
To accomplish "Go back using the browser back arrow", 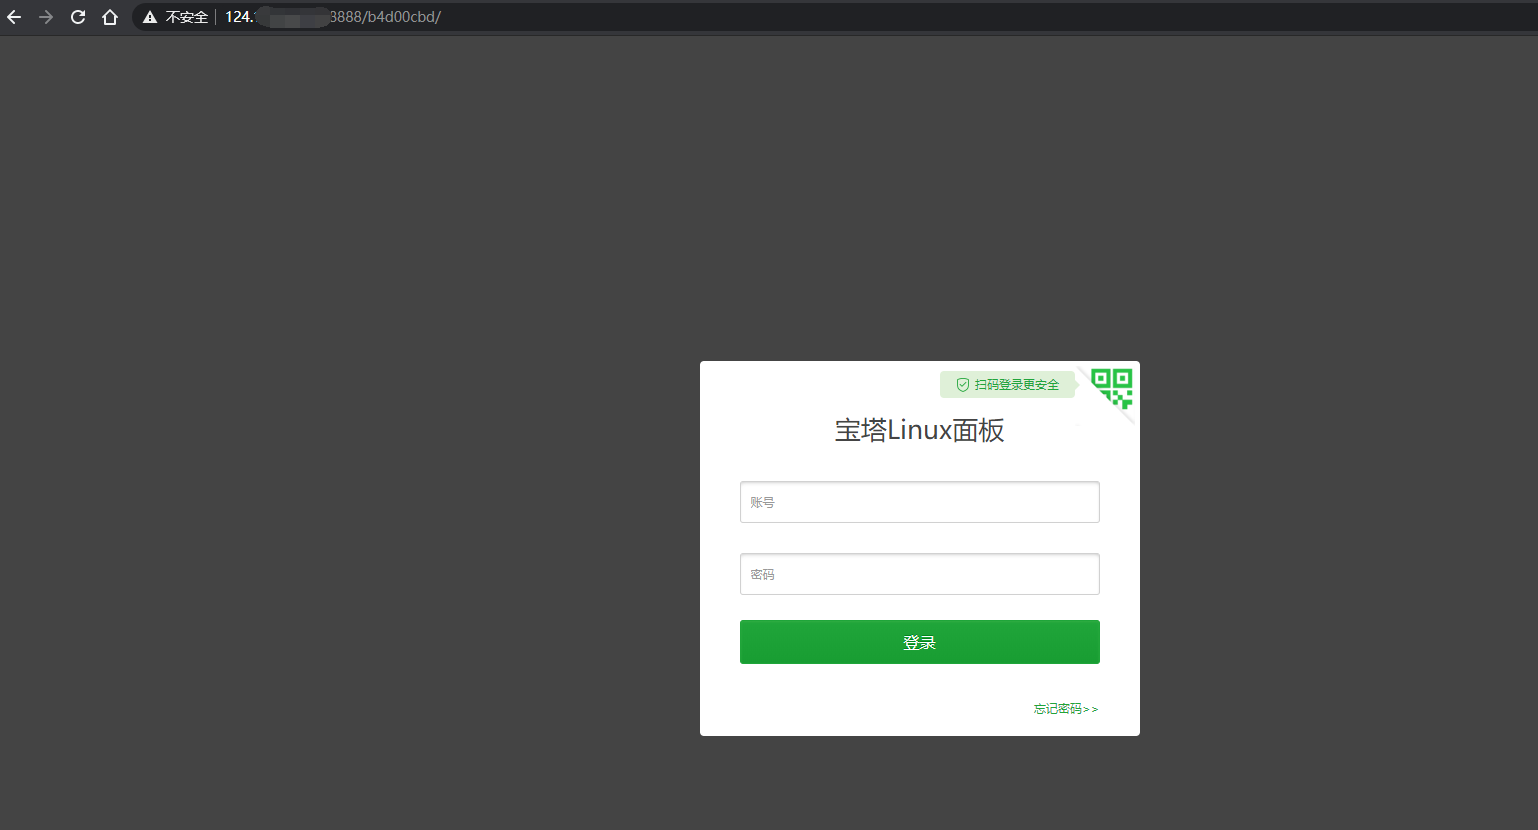I will click(x=14, y=17).
